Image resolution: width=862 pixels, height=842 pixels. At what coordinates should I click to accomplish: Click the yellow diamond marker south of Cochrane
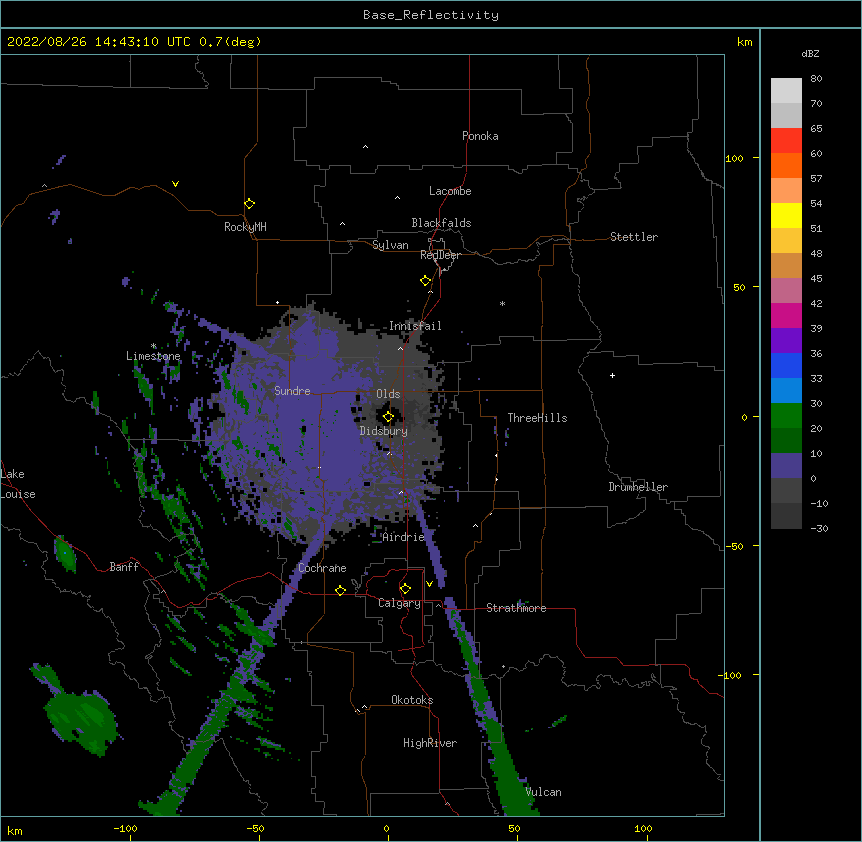(340, 590)
